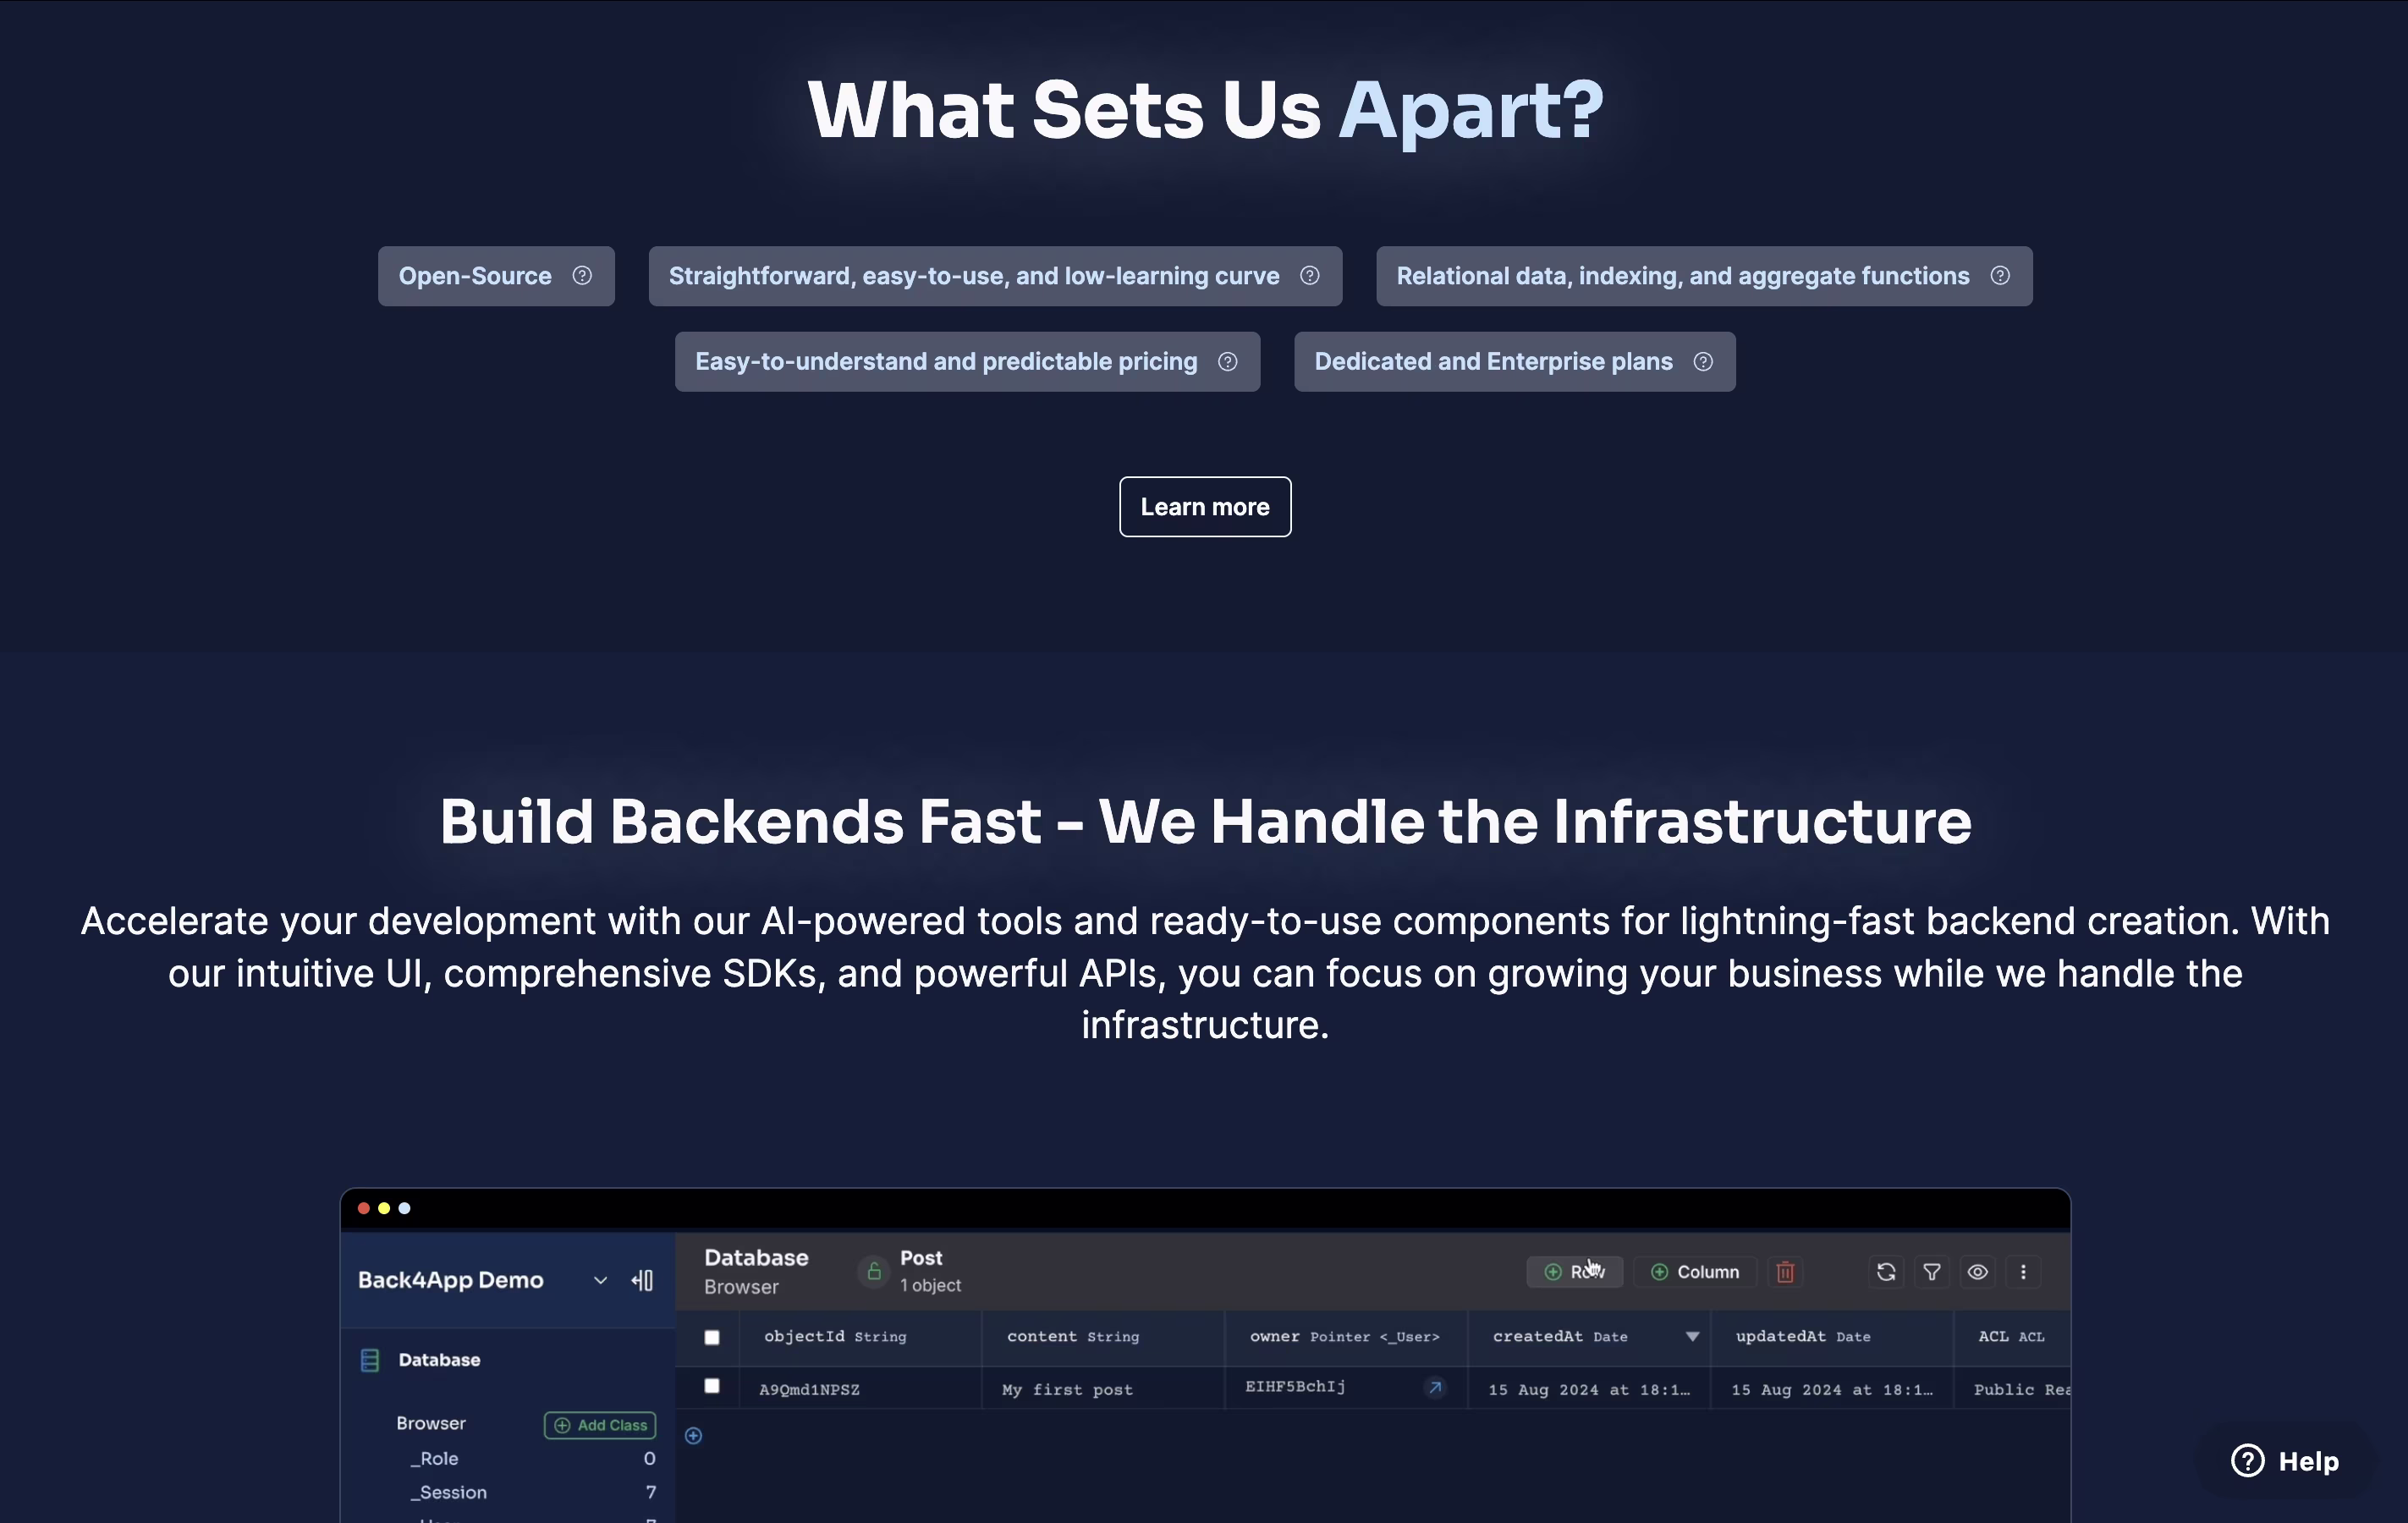
Task: Click the question icon next to low-learning curve
Action: [x=1309, y=276]
